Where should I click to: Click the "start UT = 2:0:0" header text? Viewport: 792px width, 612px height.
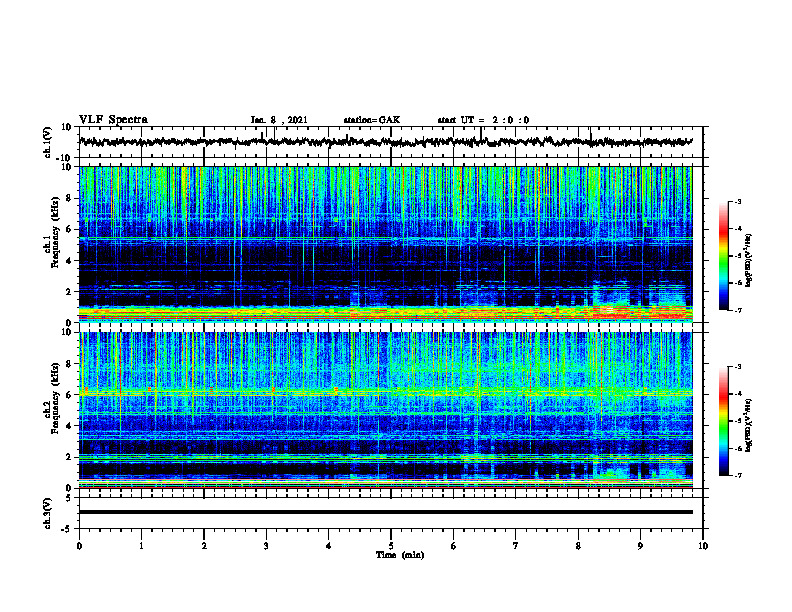[483, 120]
